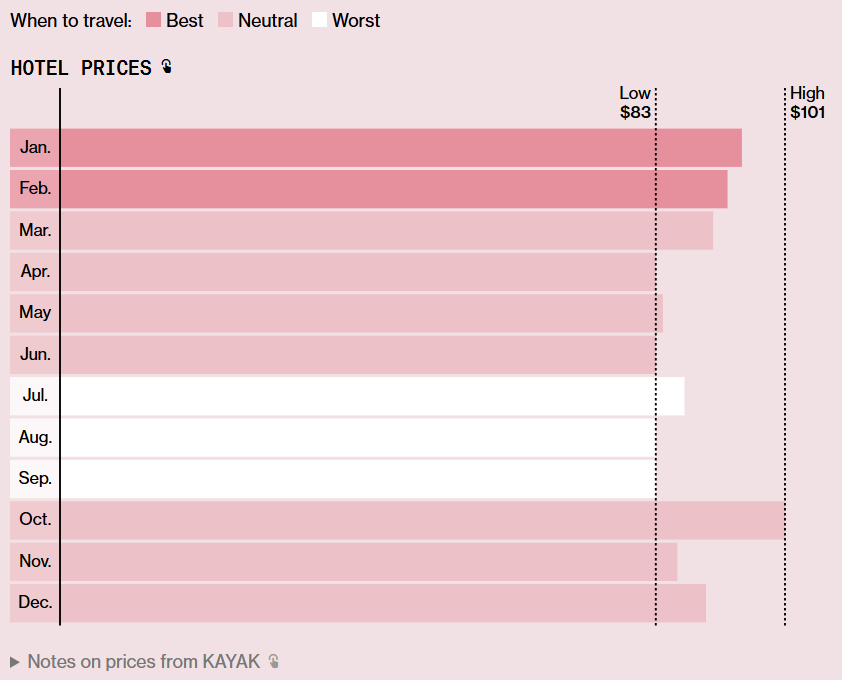The width and height of the screenshot is (842, 680).
Task: Click the July price bar
Action: 372,396
